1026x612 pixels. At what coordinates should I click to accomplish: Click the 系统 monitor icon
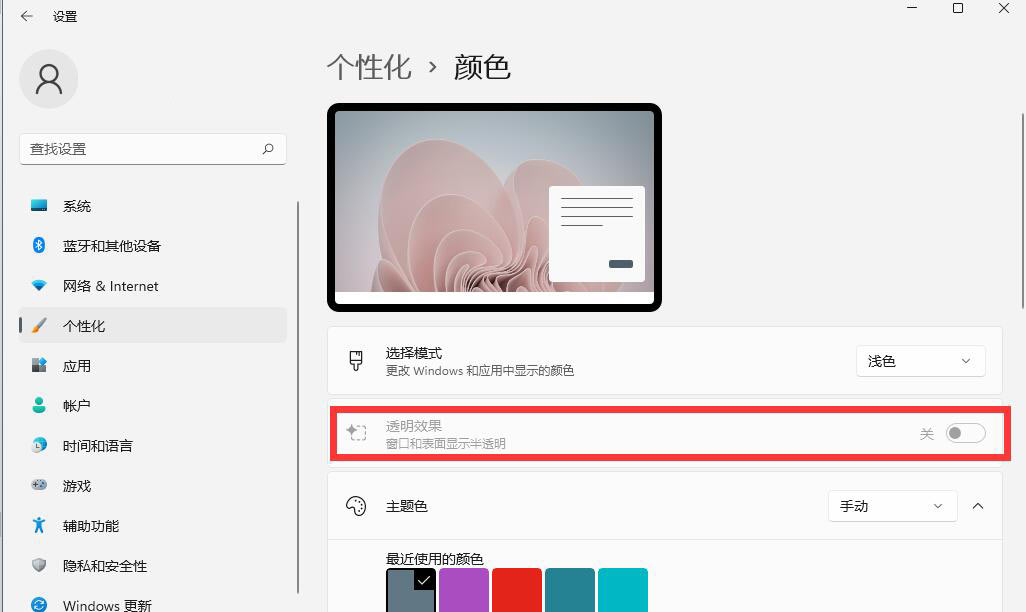coord(39,206)
